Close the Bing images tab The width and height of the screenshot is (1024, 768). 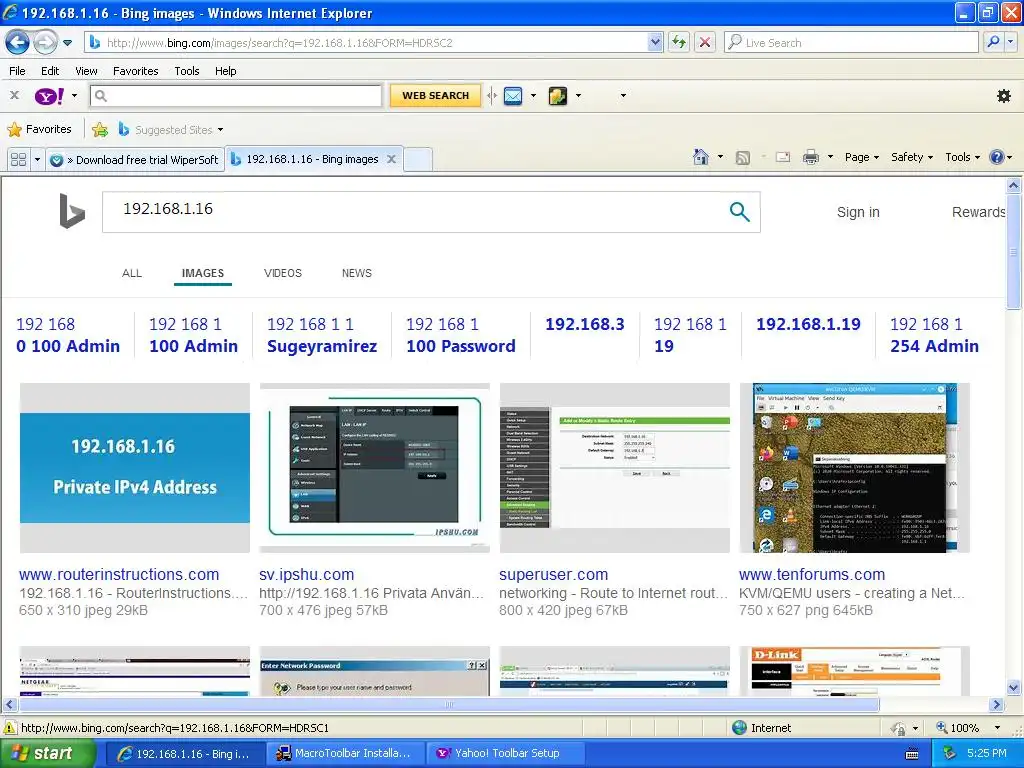pos(391,159)
